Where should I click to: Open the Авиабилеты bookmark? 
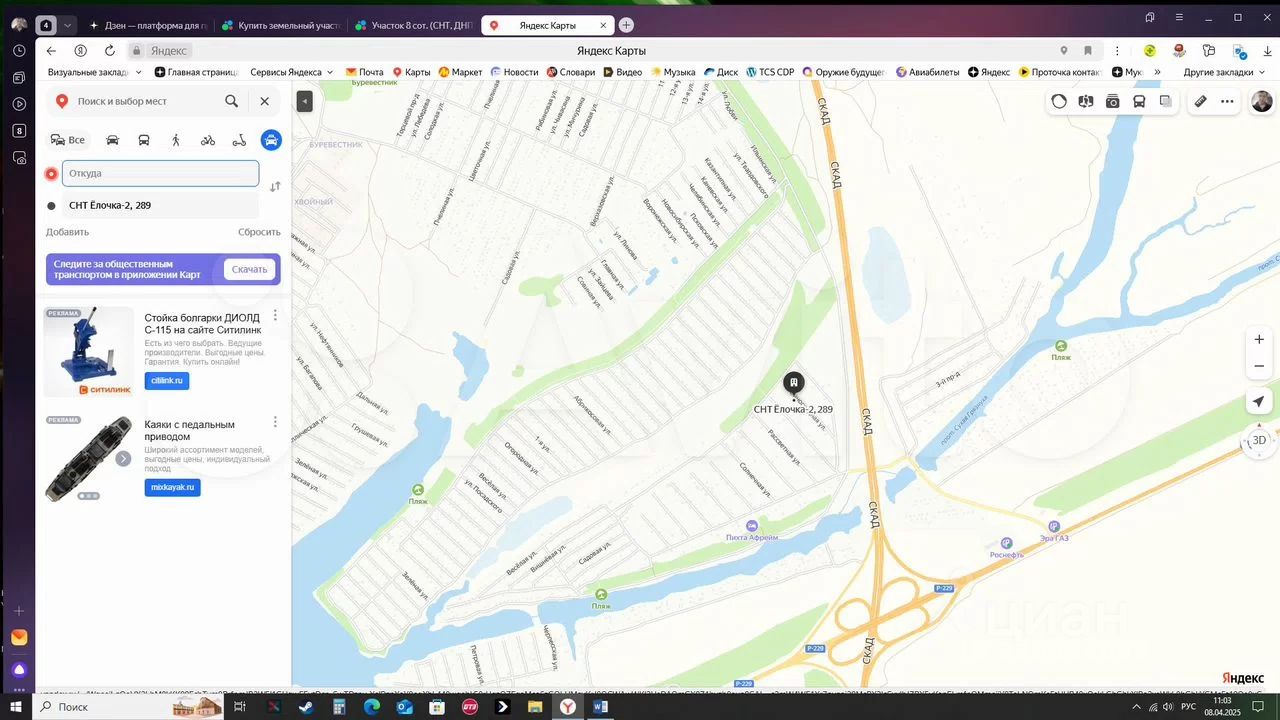tap(927, 72)
